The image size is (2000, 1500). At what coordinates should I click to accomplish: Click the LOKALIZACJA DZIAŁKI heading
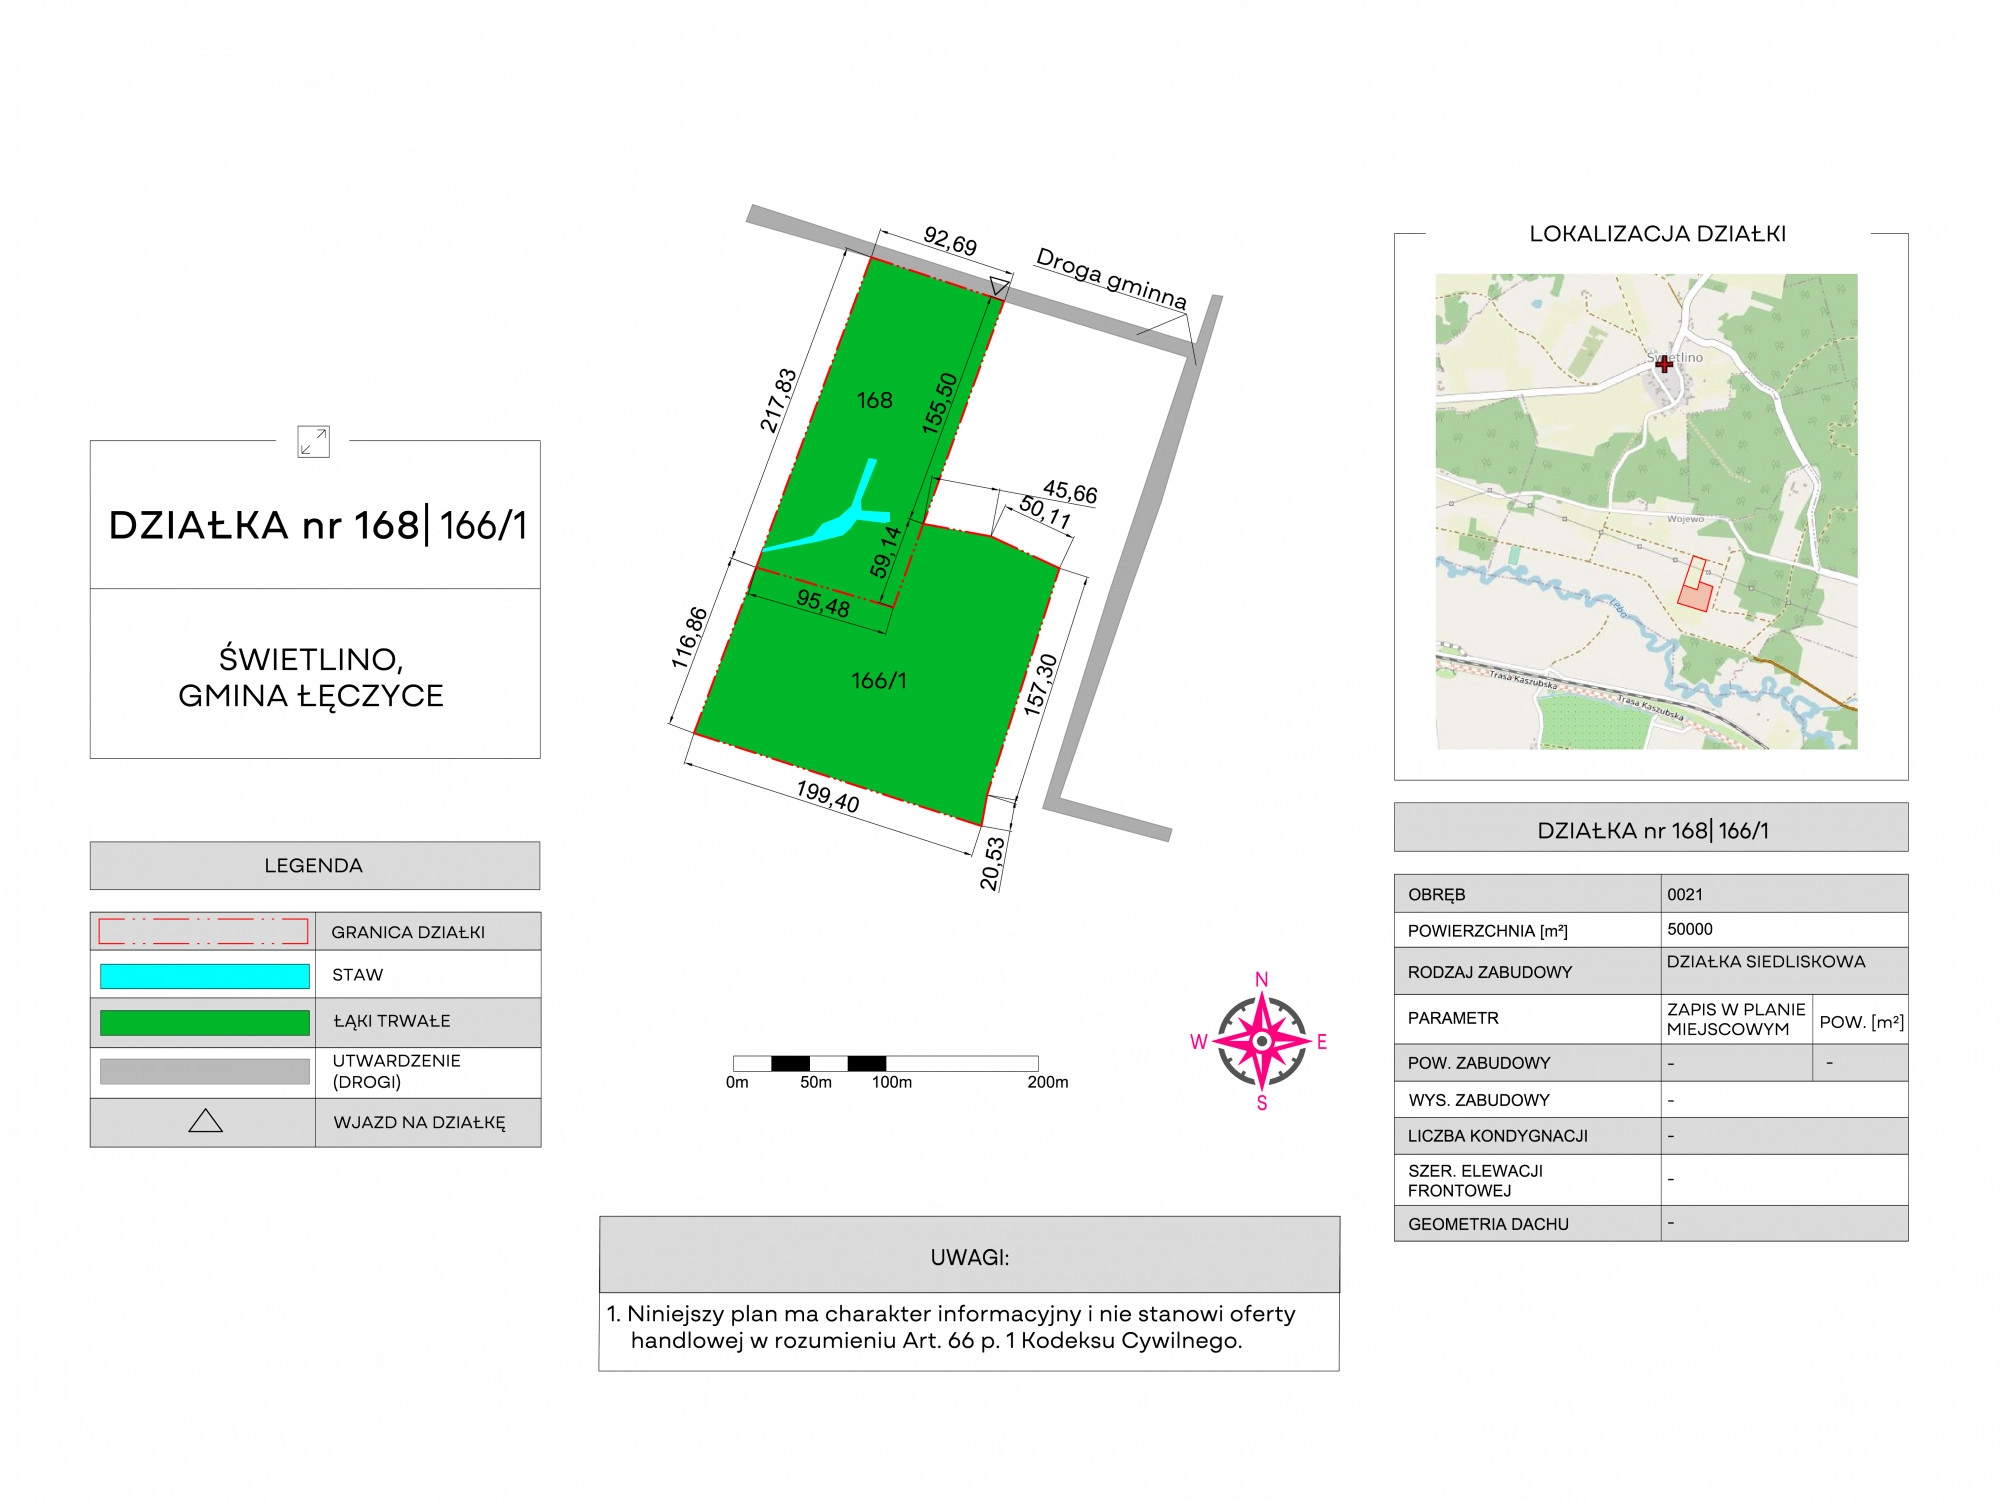tap(1657, 234)
